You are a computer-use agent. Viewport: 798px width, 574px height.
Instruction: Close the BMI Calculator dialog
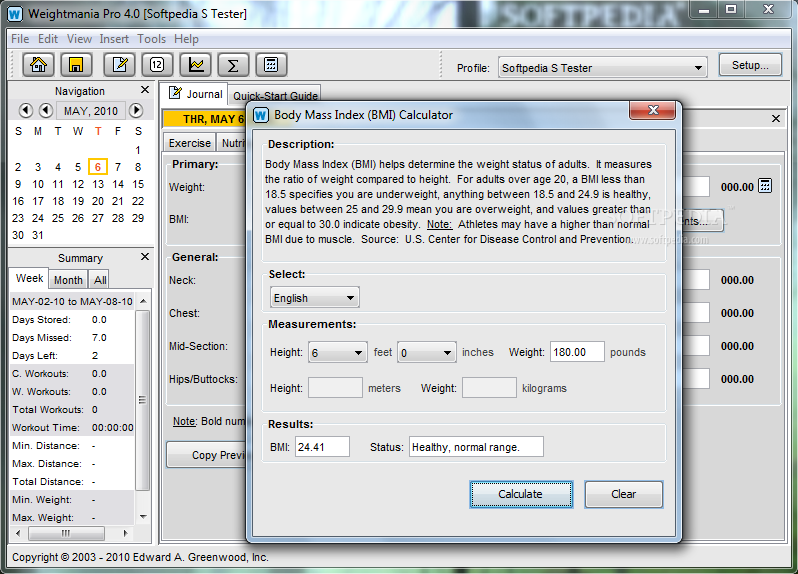[652, 110]
